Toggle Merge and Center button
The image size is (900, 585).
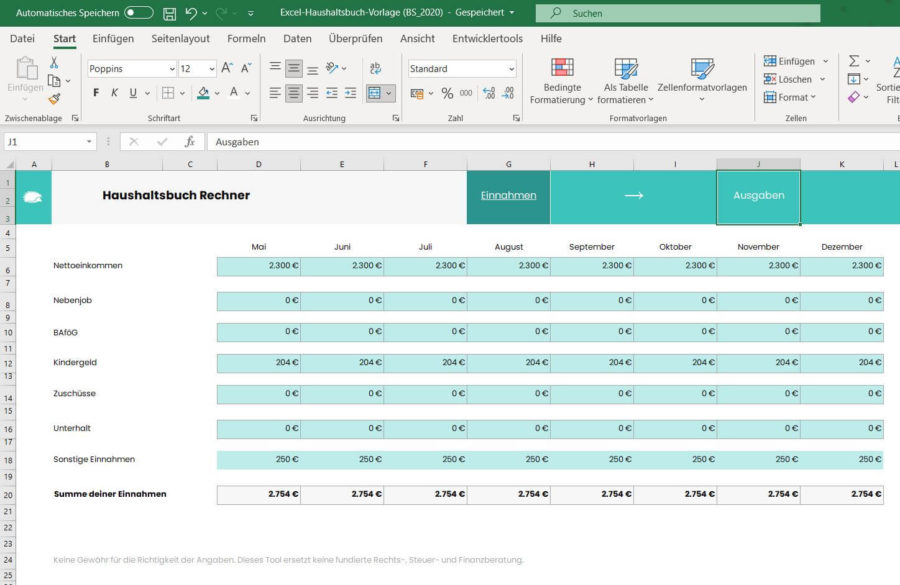(375, 93)
